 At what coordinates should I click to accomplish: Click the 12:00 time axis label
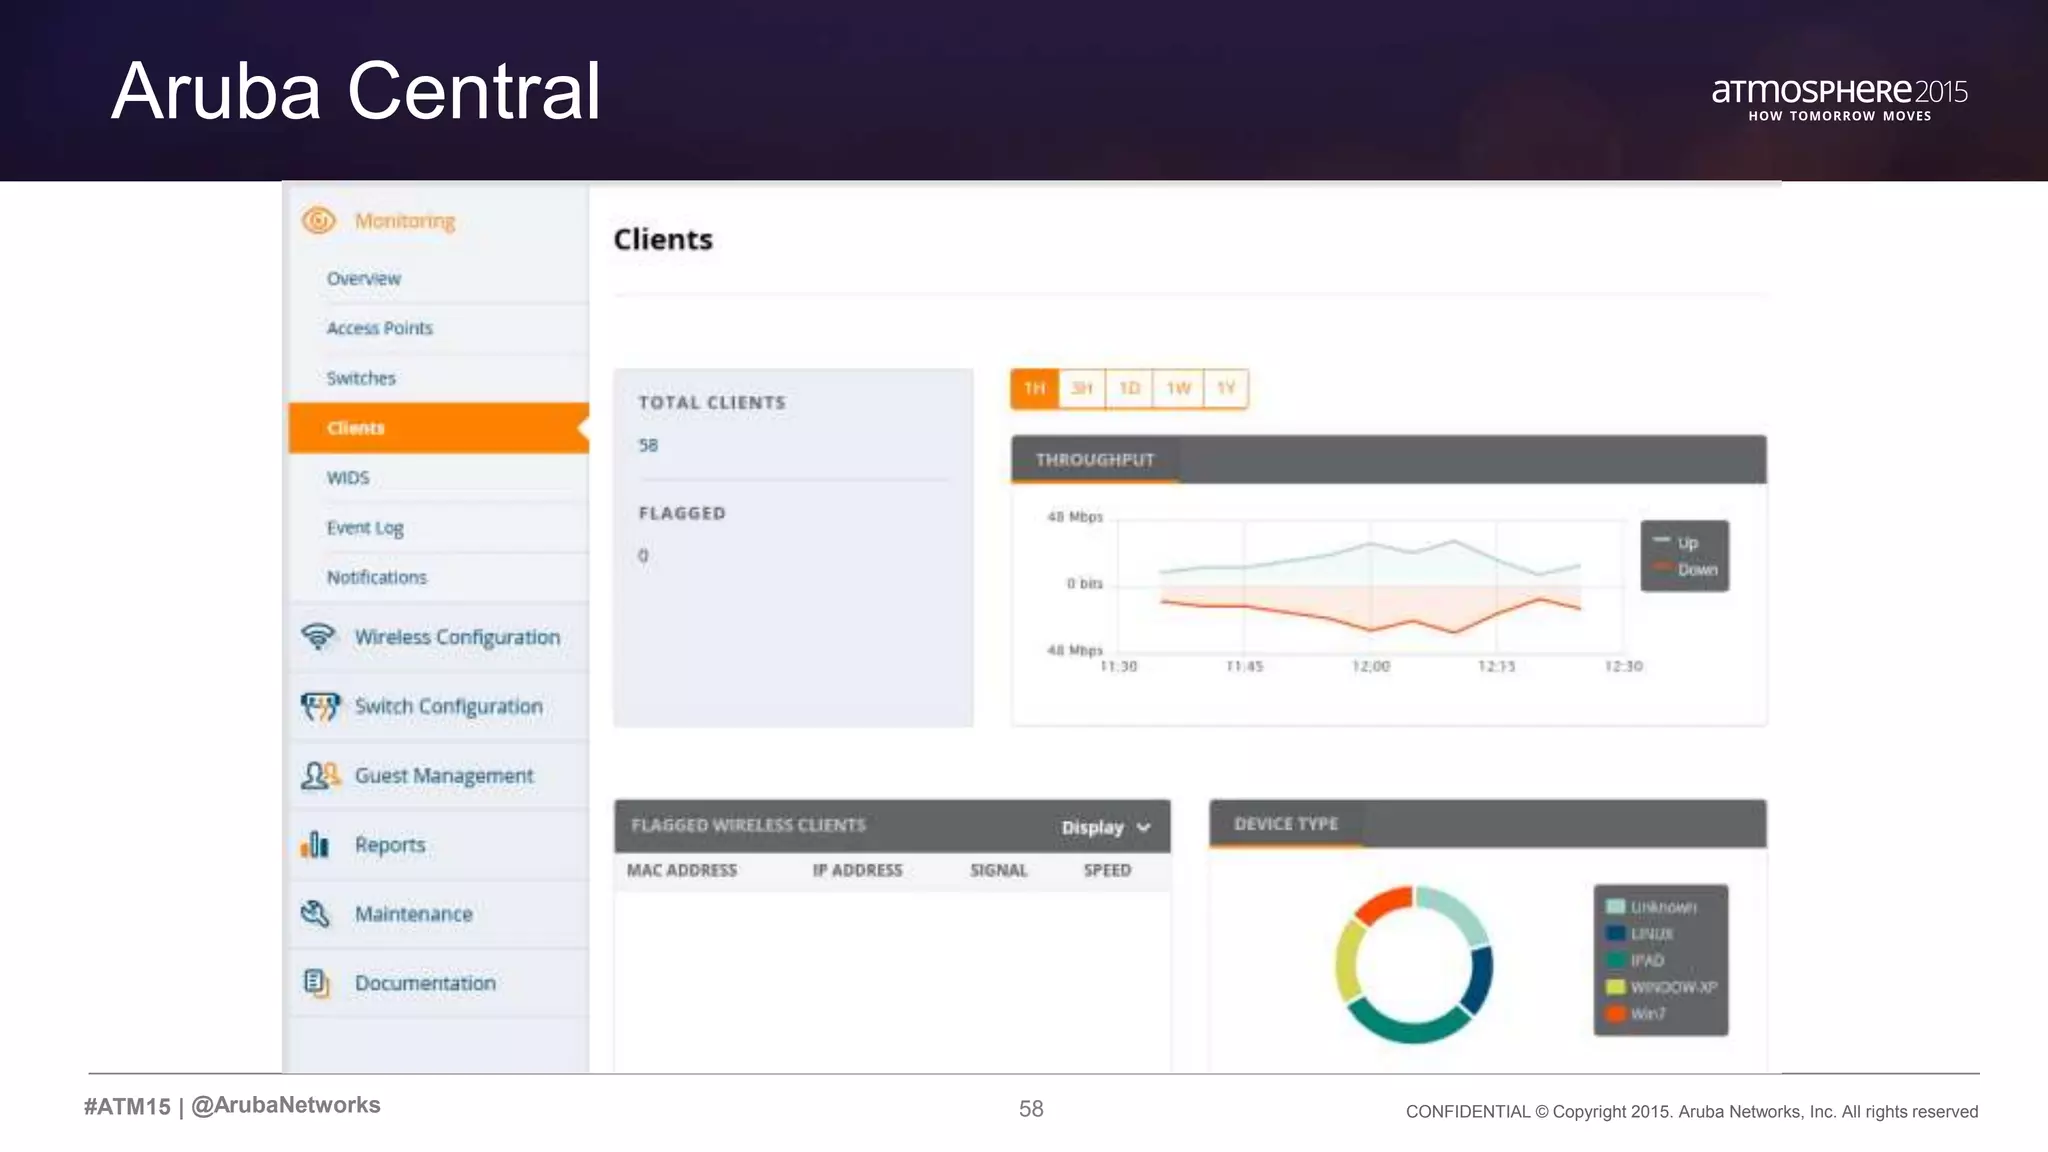(x=1371, y=666)
